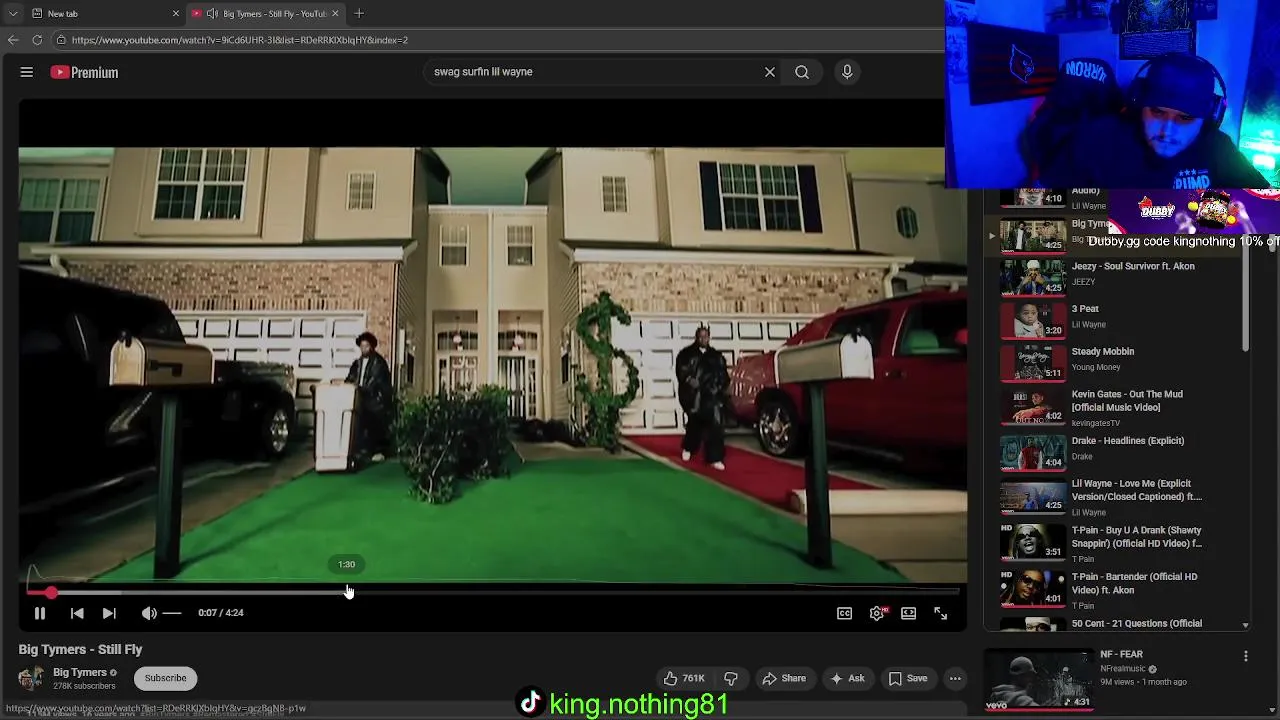The width and height of the screenshot is (1280, 720).
Task: Go to YouTube Premium home logo
Action: [x=84, y=72]
